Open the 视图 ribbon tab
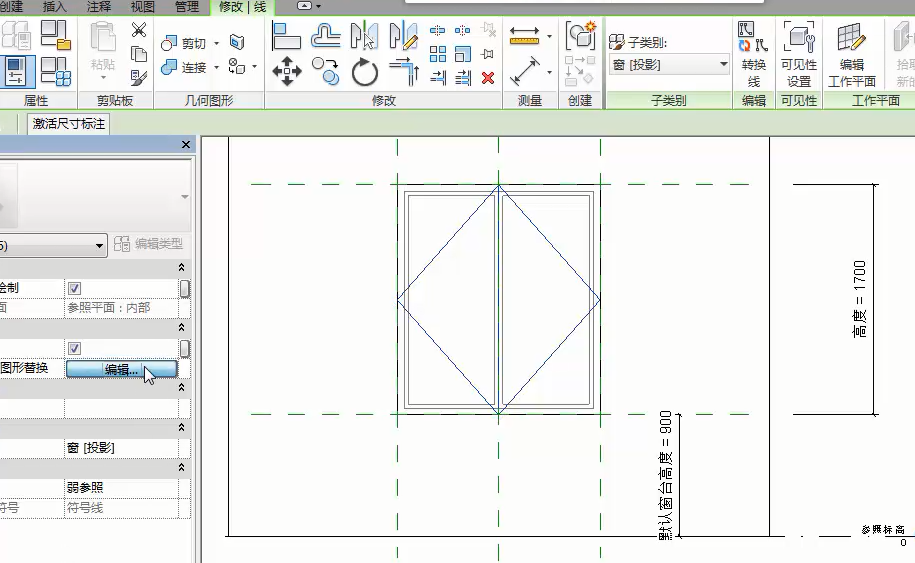This screenshot has height=563, width=915. (x=143, y=7)
